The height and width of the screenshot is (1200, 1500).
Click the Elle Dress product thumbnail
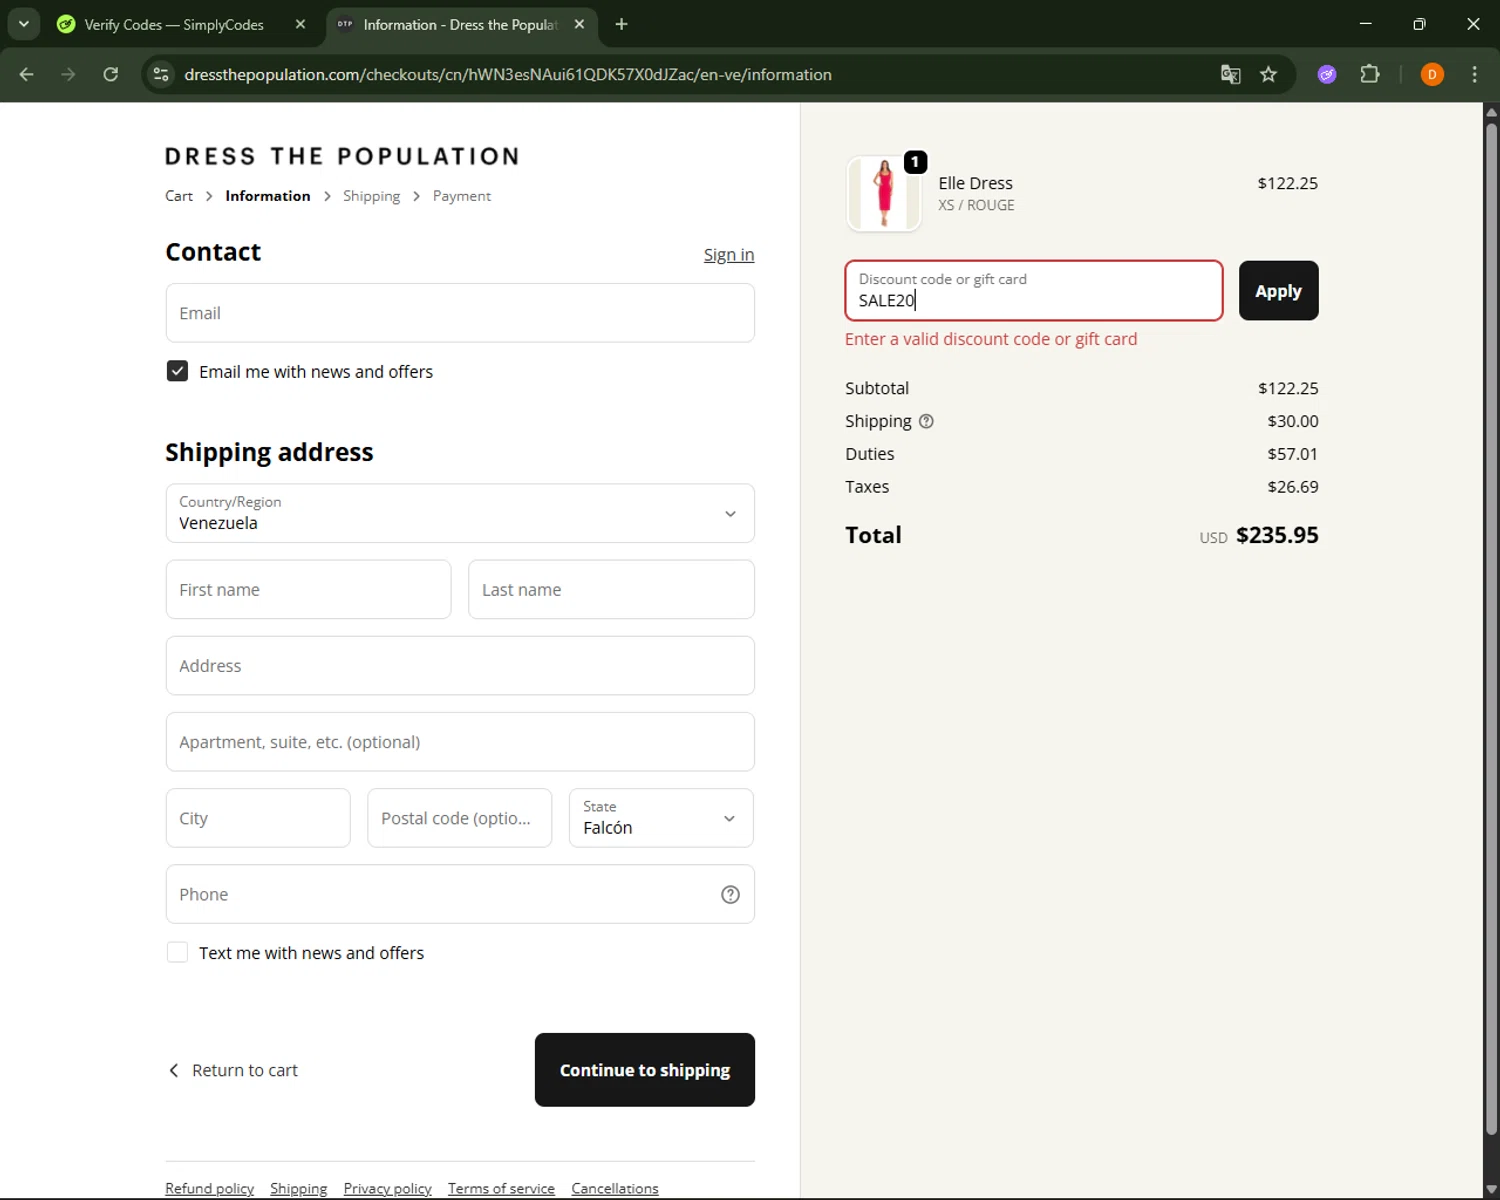(884, 194)
